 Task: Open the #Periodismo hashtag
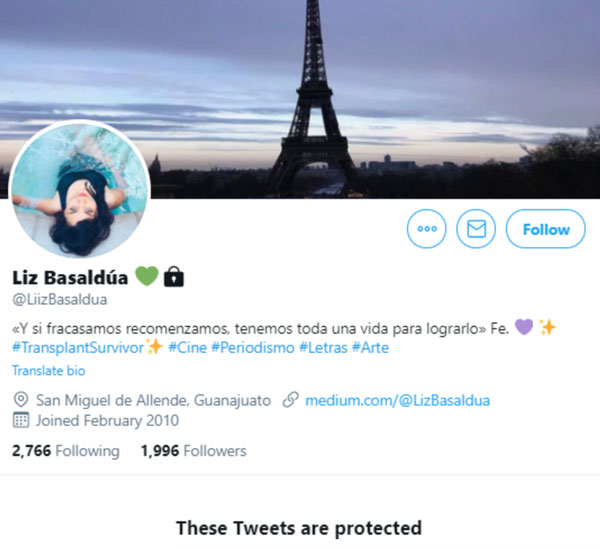pyautogui.click(x=253, y=348)
